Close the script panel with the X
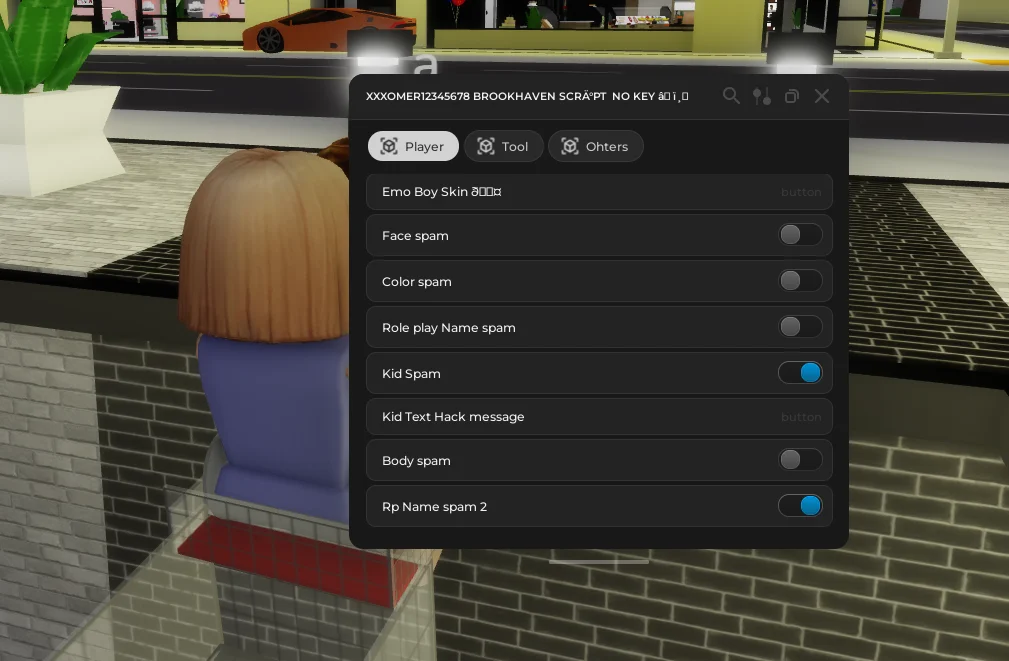Screen dimensions: 1009x661 822,96
